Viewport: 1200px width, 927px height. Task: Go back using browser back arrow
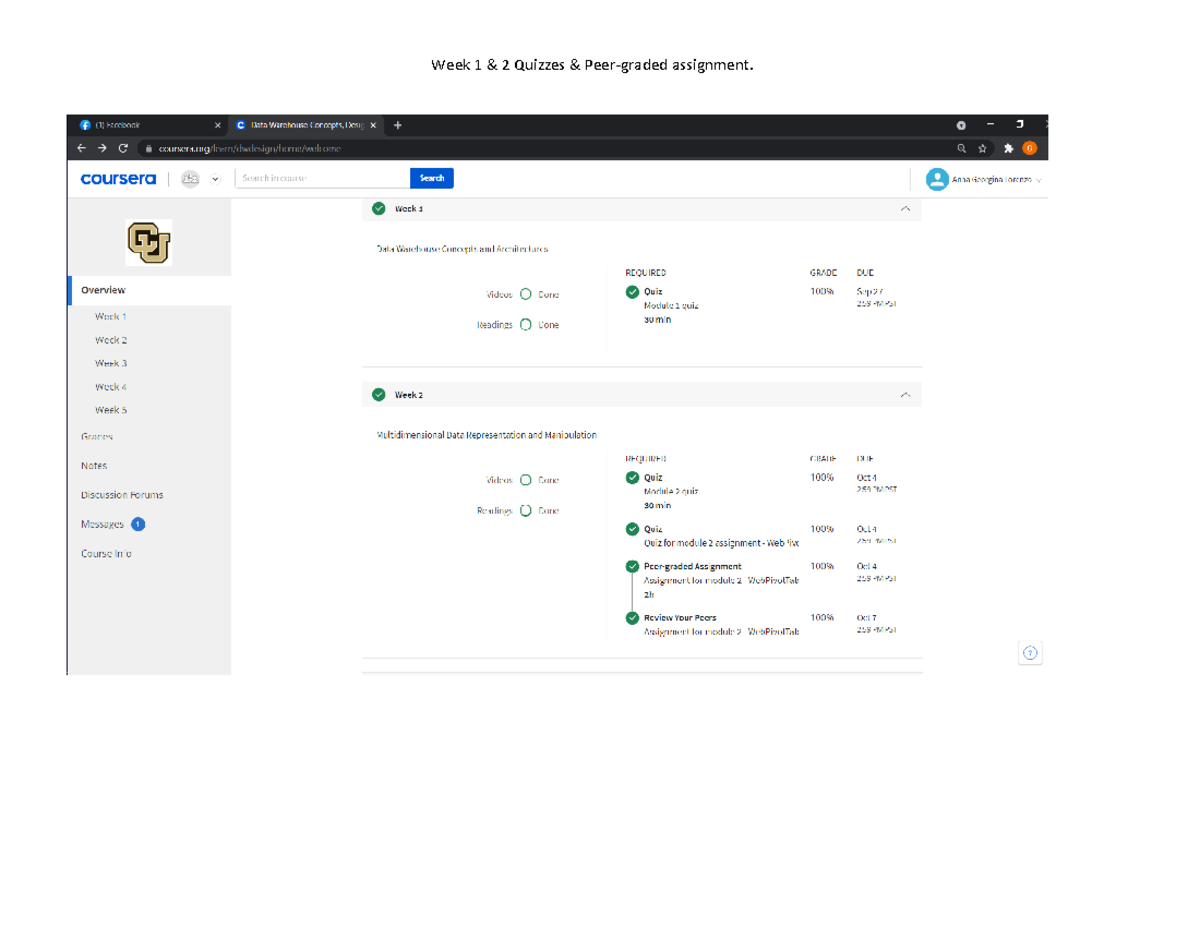[x=82, y=149]
